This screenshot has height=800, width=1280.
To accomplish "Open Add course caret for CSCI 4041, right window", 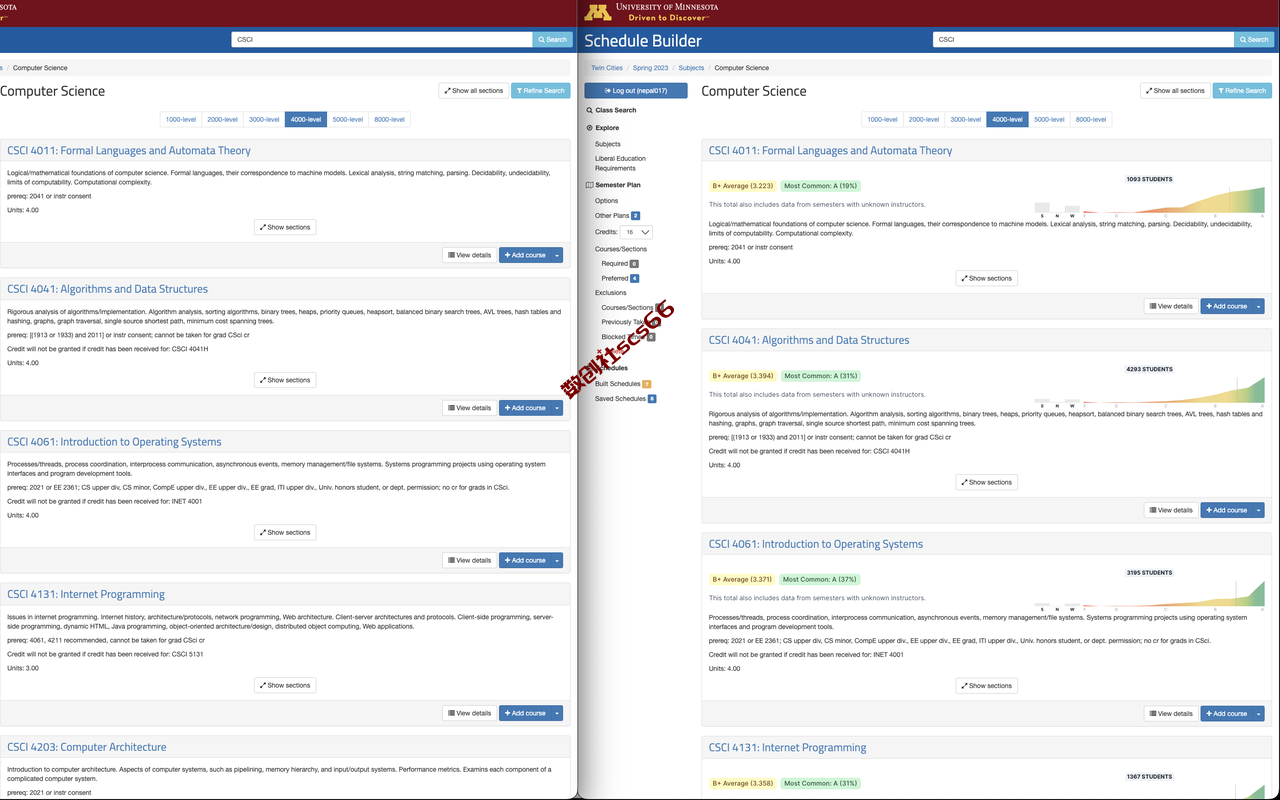I will tap(1258, 510).
